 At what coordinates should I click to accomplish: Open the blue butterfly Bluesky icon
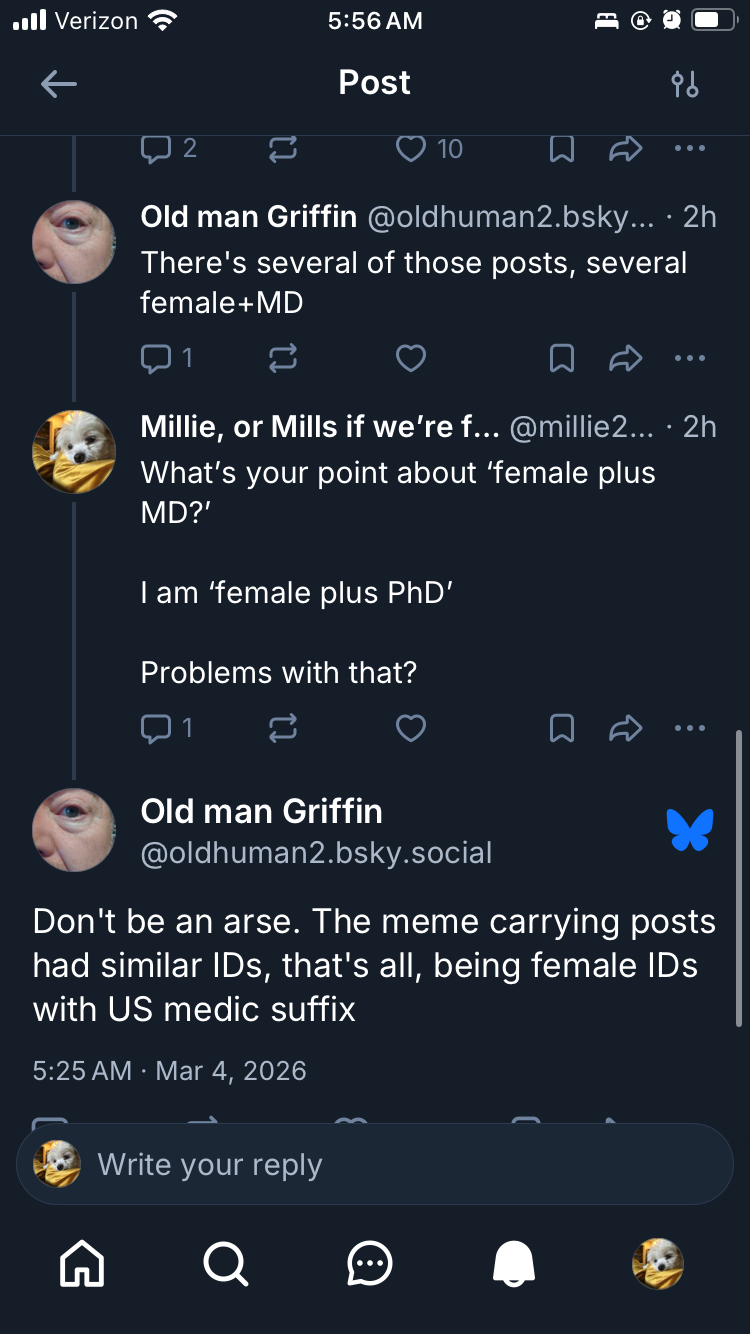click(690, 830)
